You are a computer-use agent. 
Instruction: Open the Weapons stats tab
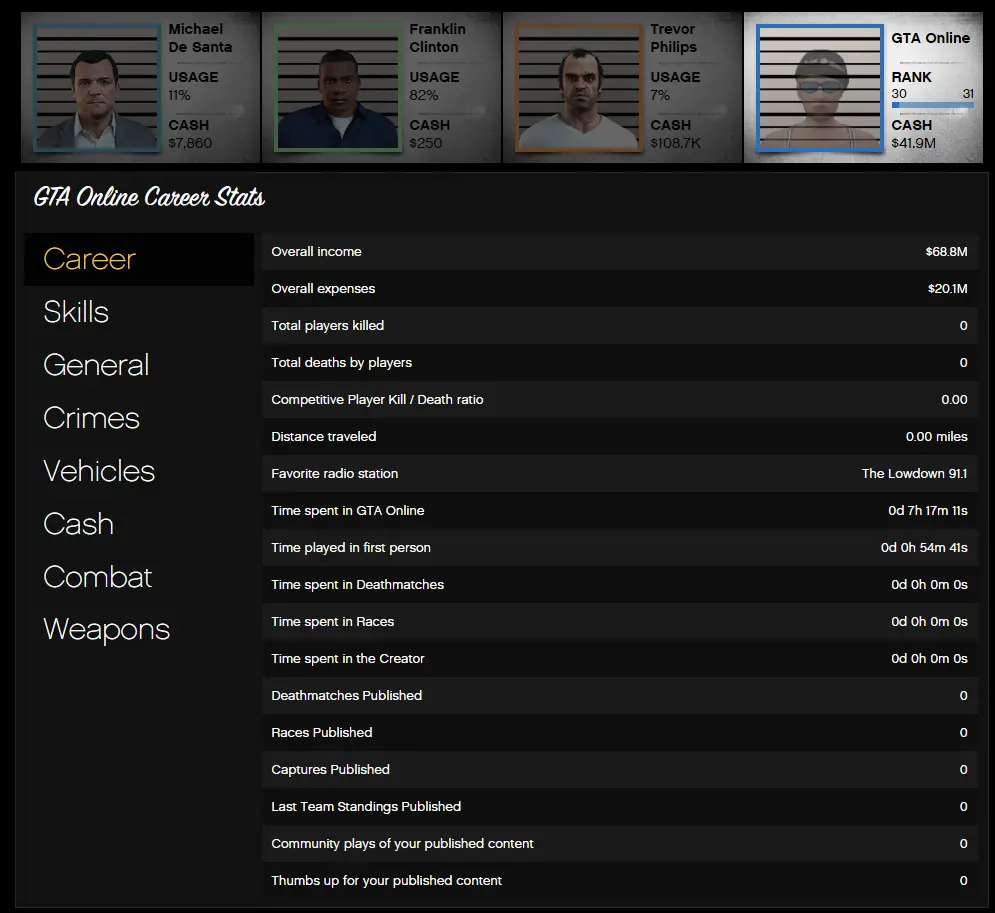pos(139,629)
